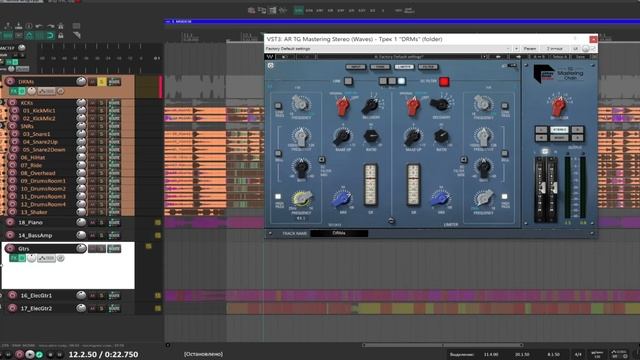The height and width of the screenshot is (360, 640).
Task: Mute the DRMs track
Action: tap(93, 82)
